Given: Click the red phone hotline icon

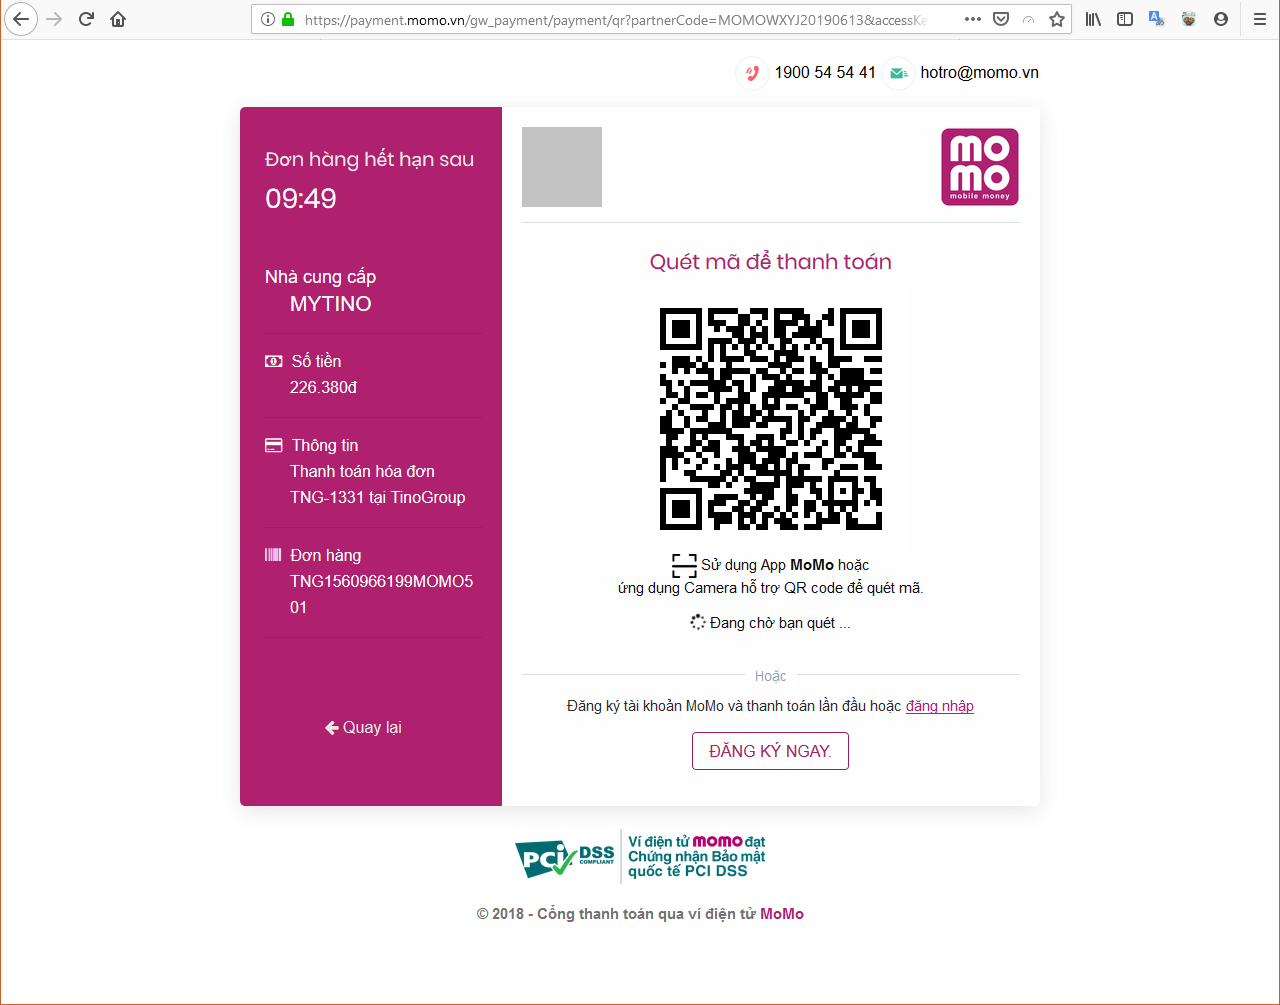Looking at the screenshot, I should coord(752,73).
